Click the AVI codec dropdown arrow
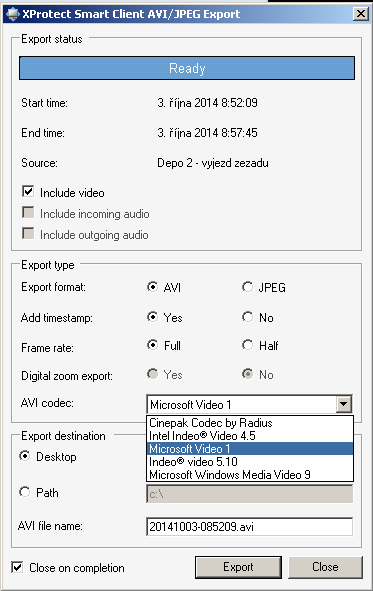 pyautogui.click(x=343, y=404)
